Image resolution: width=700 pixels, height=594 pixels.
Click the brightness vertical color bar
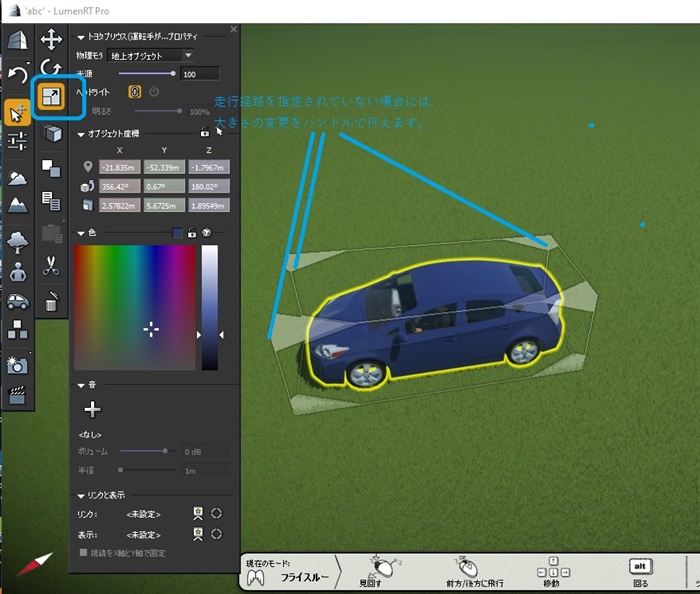(x=210, y=307)
